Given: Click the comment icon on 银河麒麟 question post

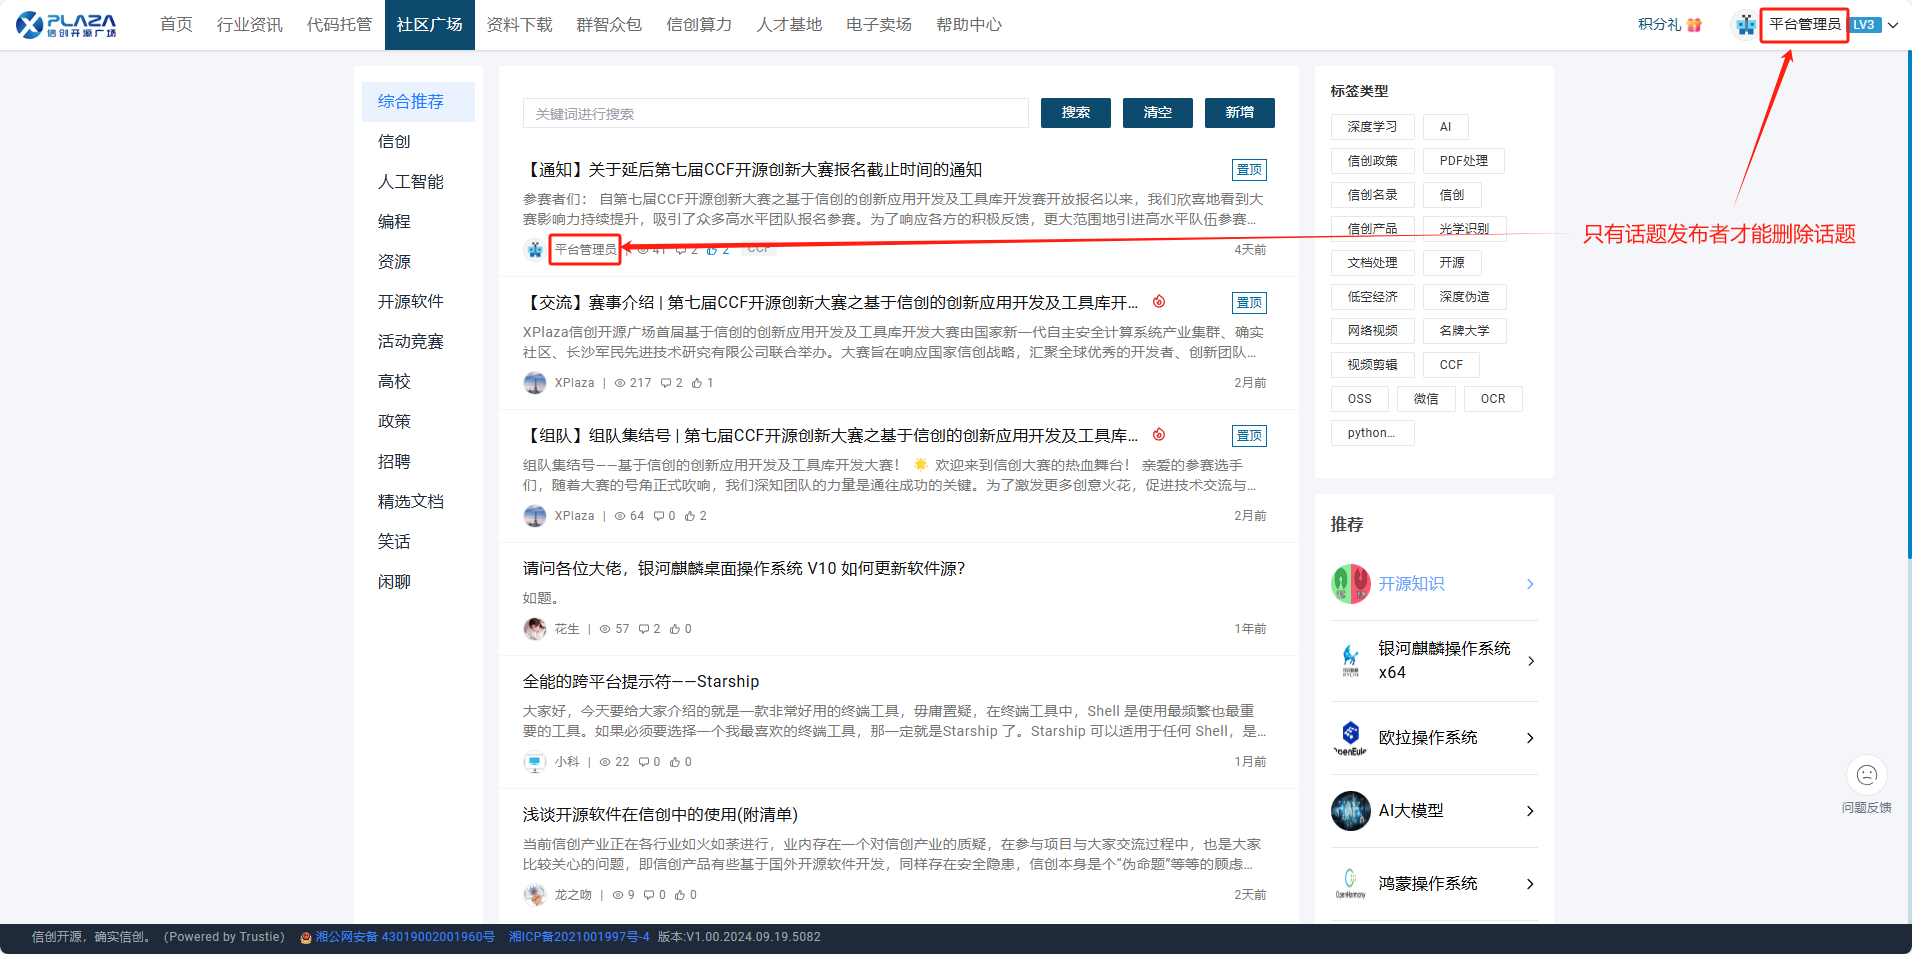Looking at the screenshot, I should 644,629.
